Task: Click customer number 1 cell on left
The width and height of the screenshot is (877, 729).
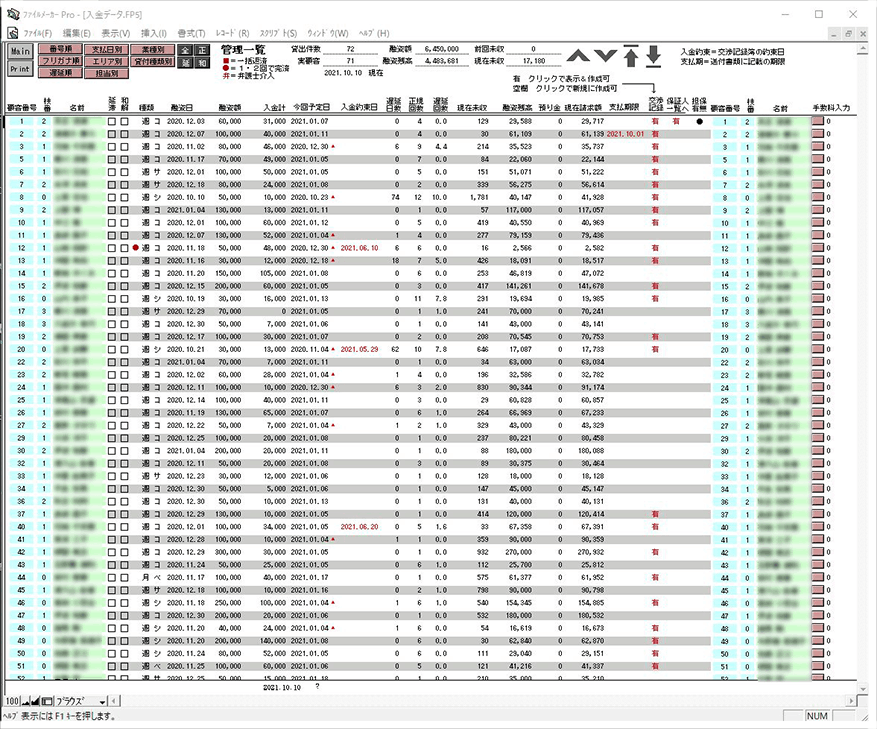Action: [x=21, y=121]
